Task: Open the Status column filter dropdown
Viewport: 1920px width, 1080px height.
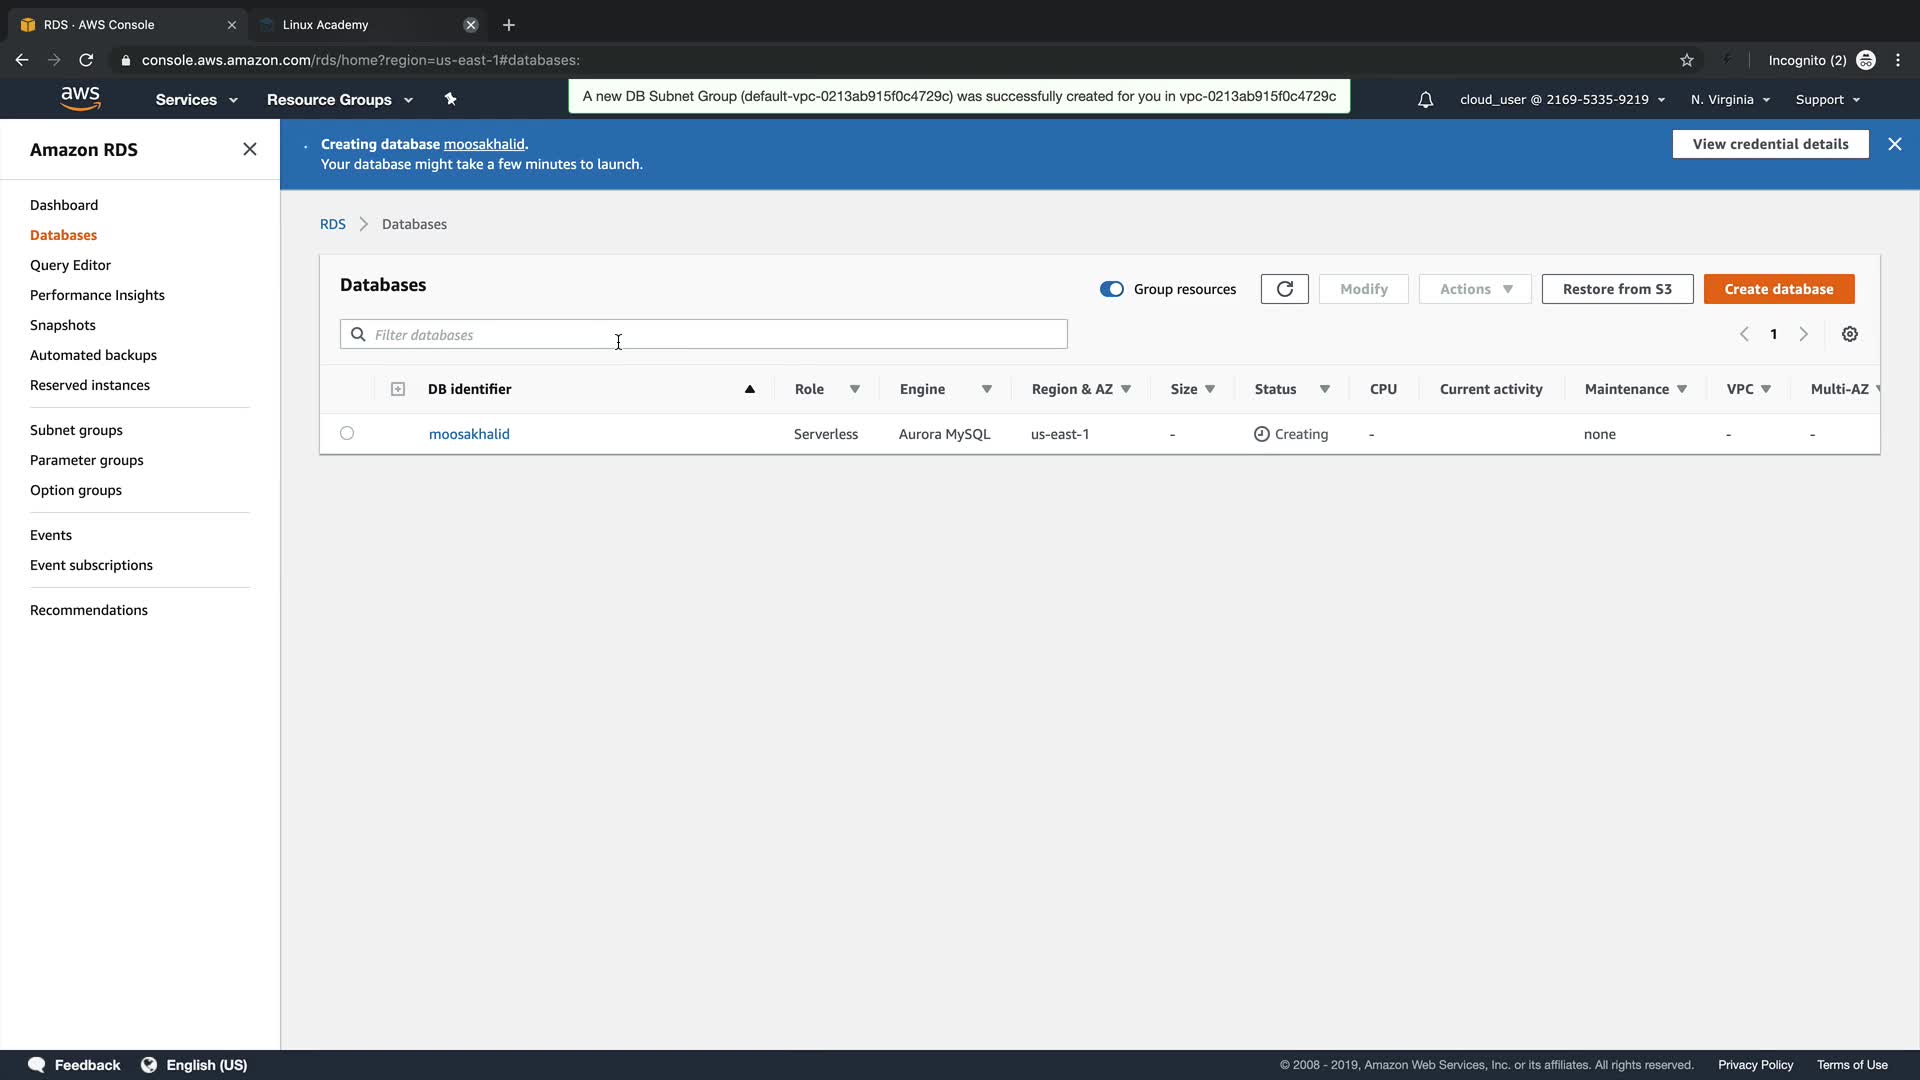Action: click(x=1324, y=389)
